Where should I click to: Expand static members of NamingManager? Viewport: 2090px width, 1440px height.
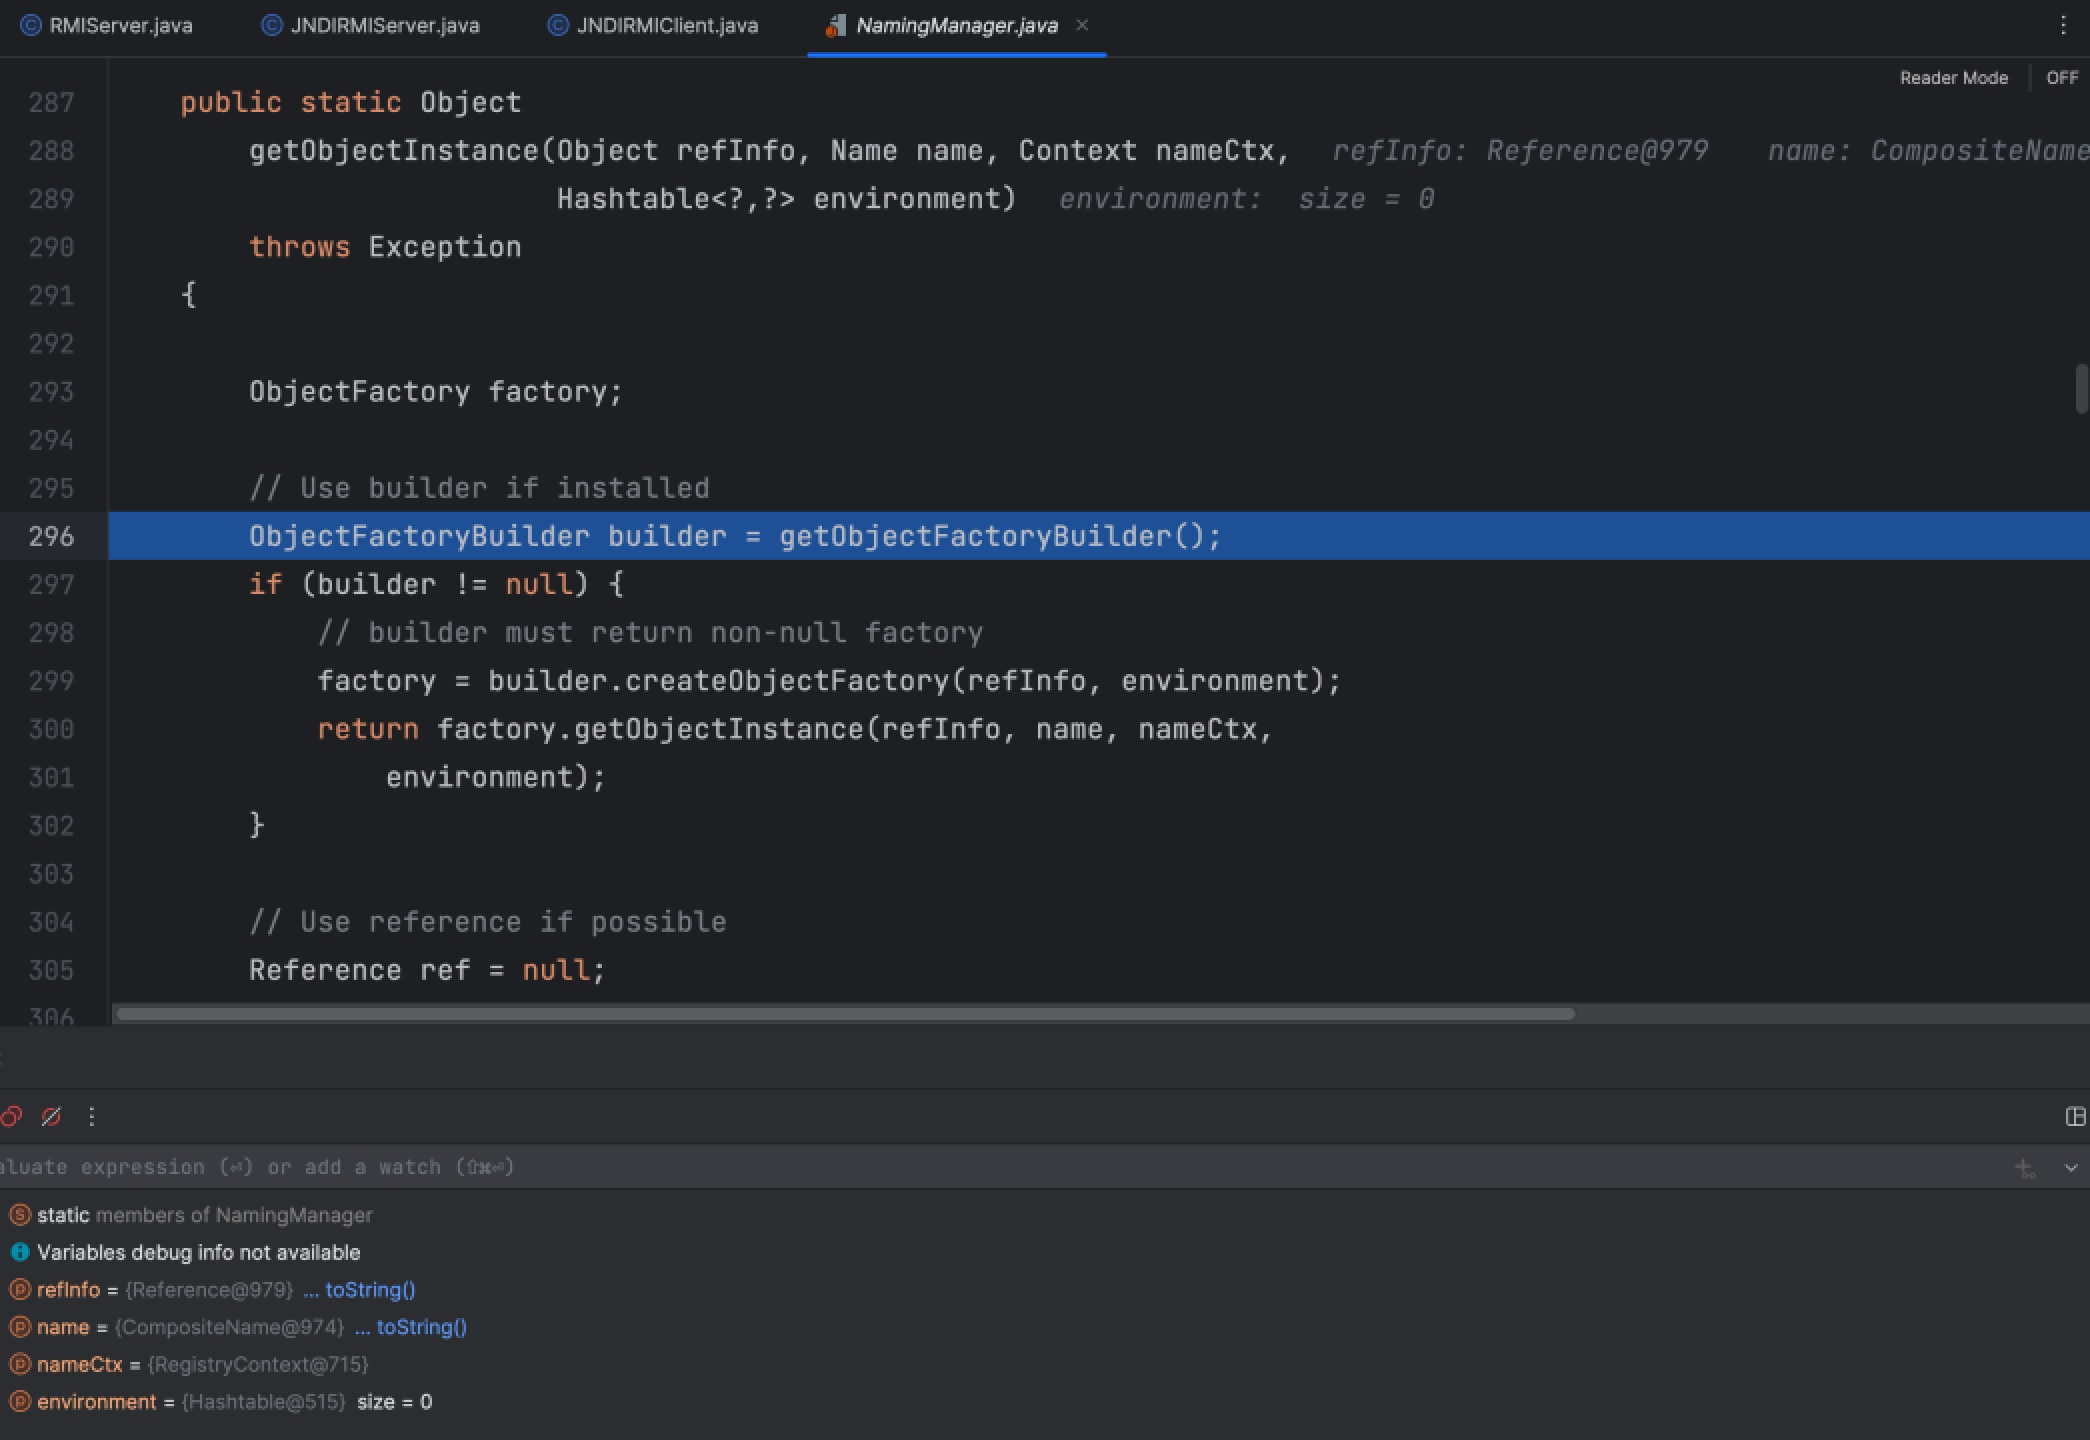click(x=204, y=1215)
